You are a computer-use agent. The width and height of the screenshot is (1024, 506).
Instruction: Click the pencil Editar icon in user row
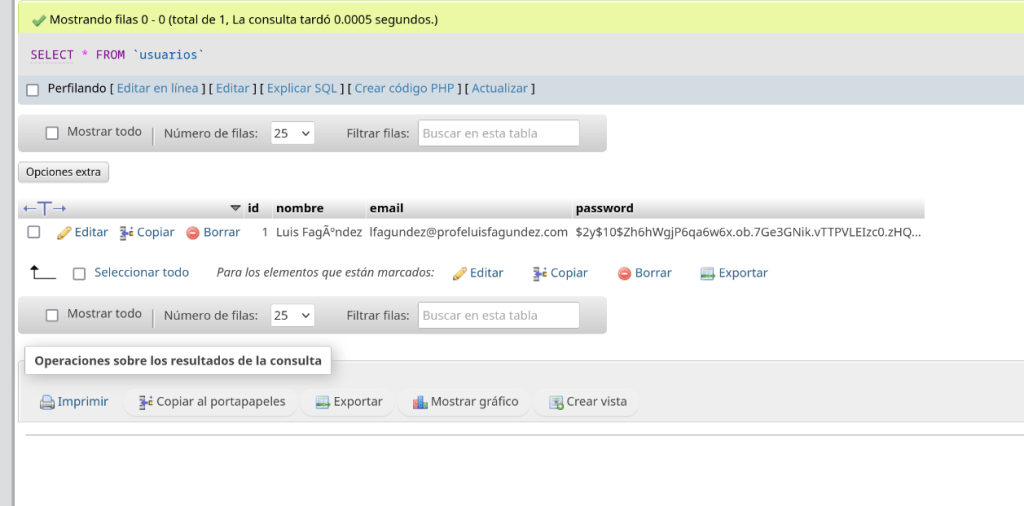[64, 232]
